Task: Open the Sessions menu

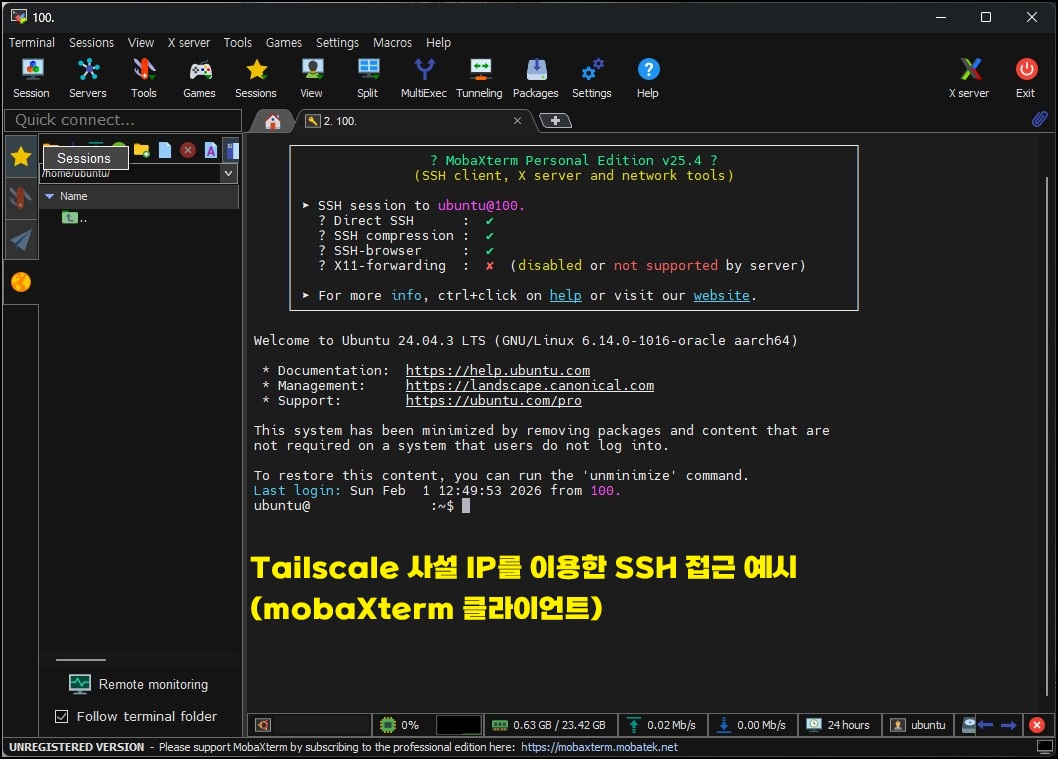Action: (x=91, y=43)
